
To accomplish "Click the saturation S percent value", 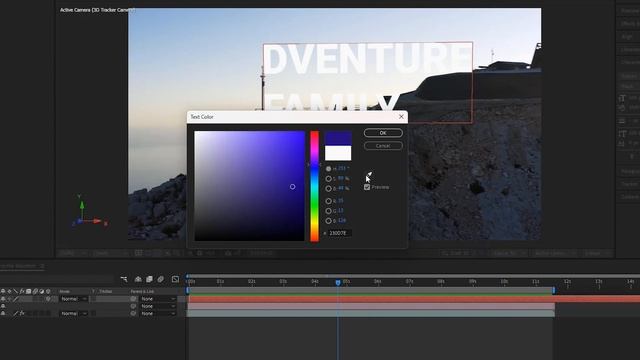I will pos(341,179).
